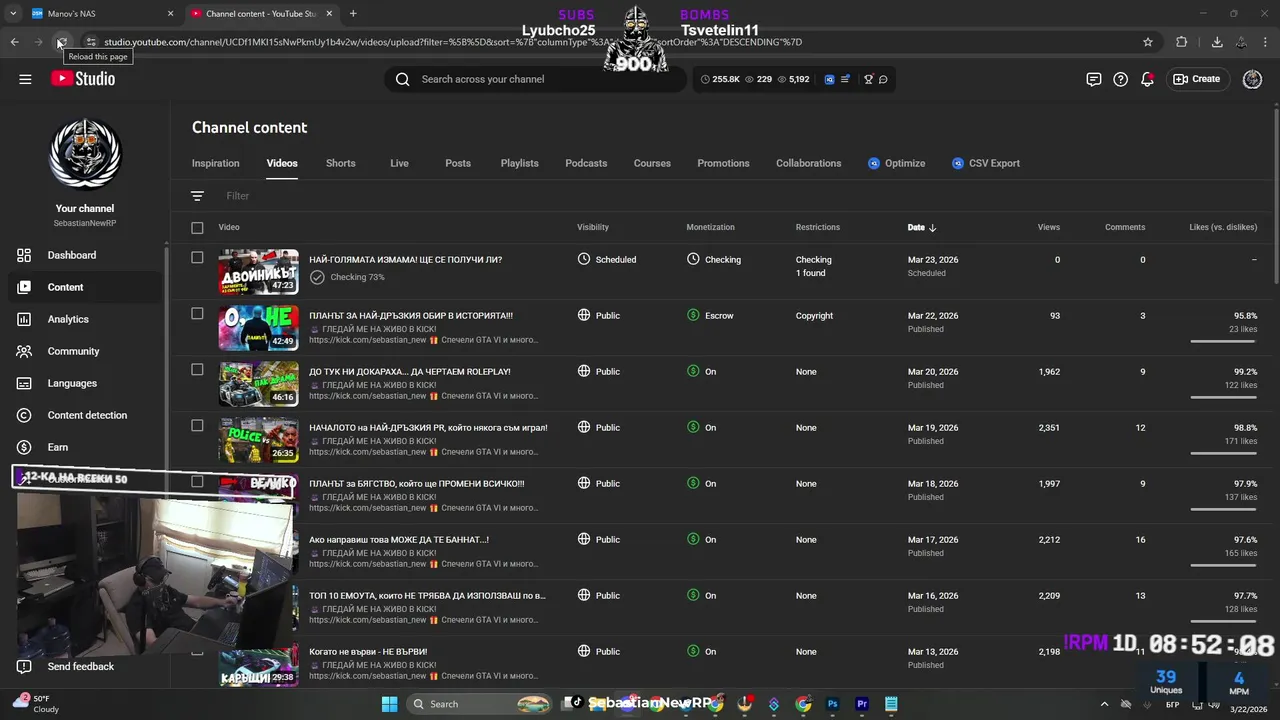Click the vidIQ chat bubble icon in stats bar
The width and height of the screenshot is (1280, 720).
883,79
